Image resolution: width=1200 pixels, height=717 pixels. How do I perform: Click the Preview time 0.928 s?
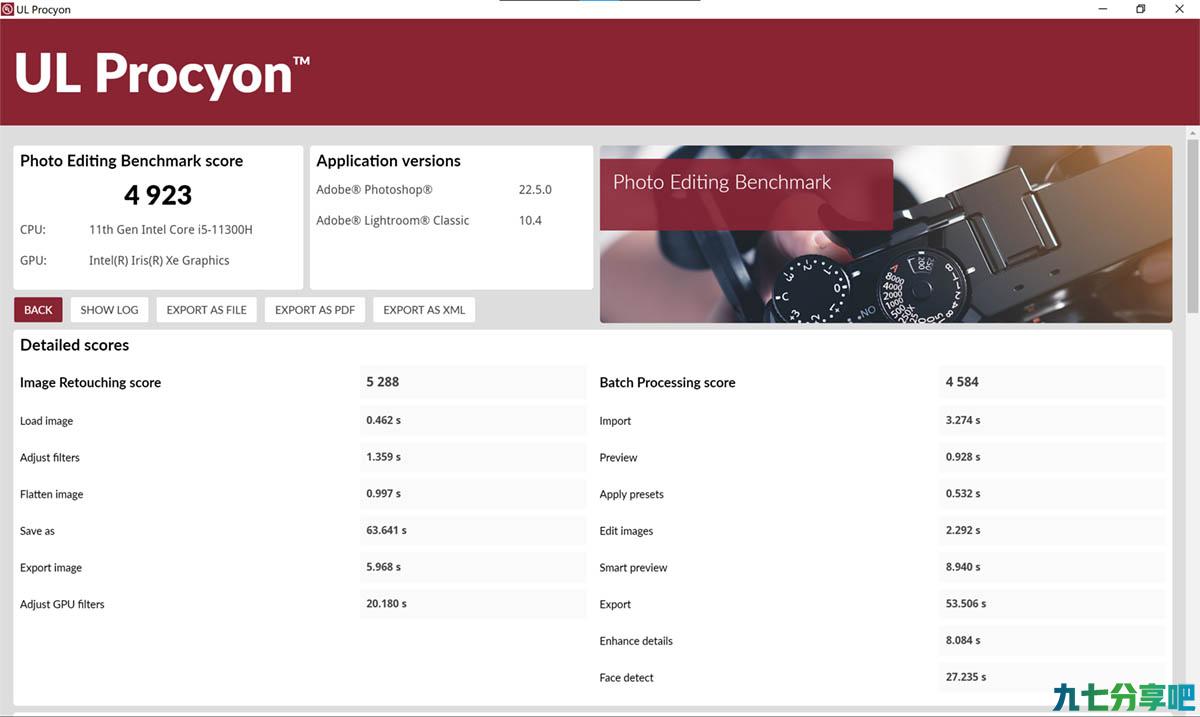963,457
